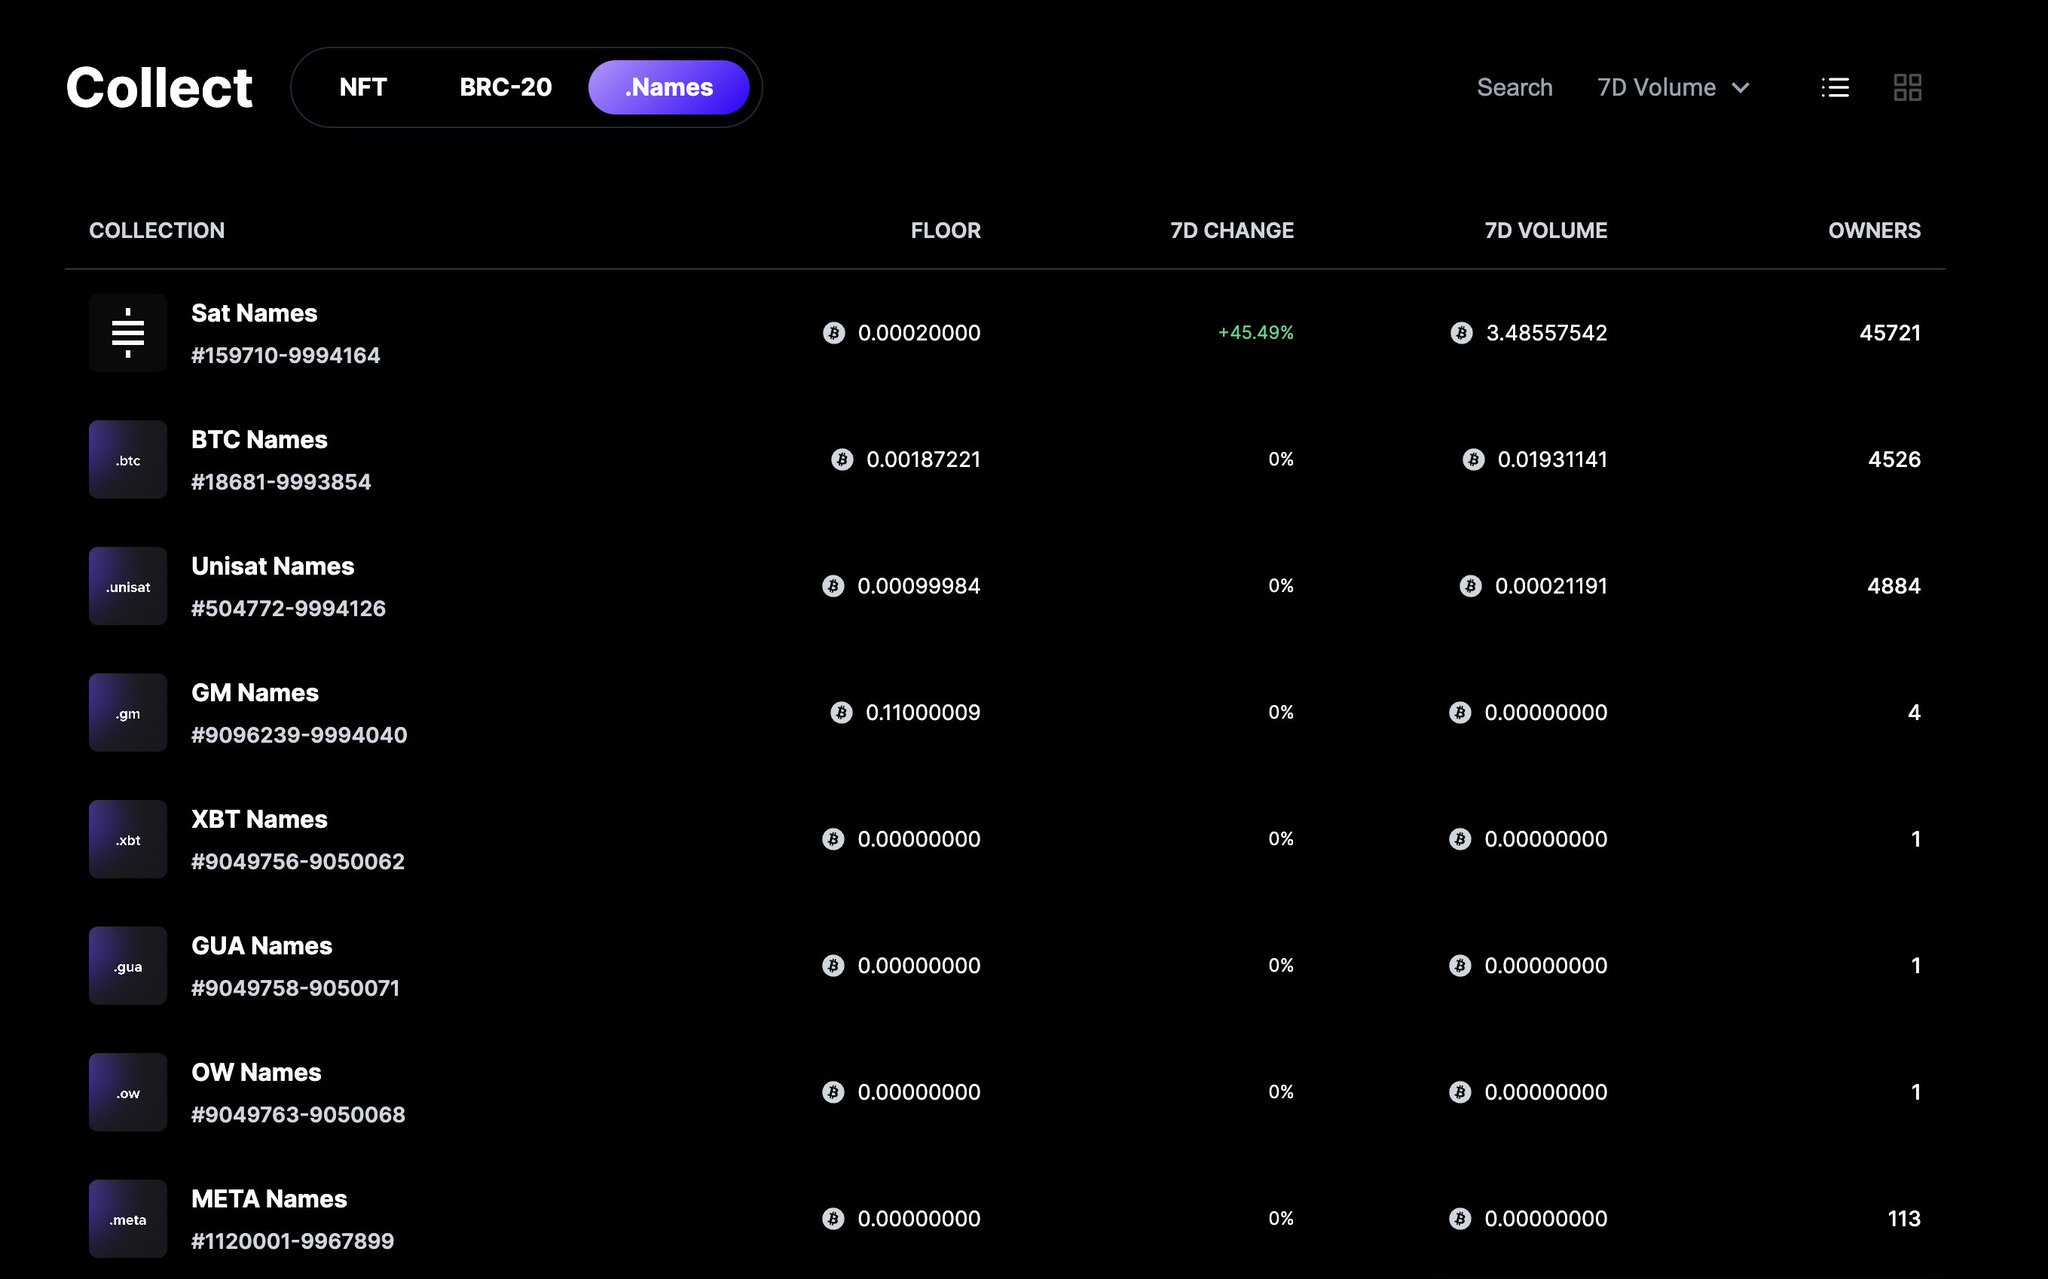Open Search
Screen dimensions: 2048x1279
(1514, 87)
